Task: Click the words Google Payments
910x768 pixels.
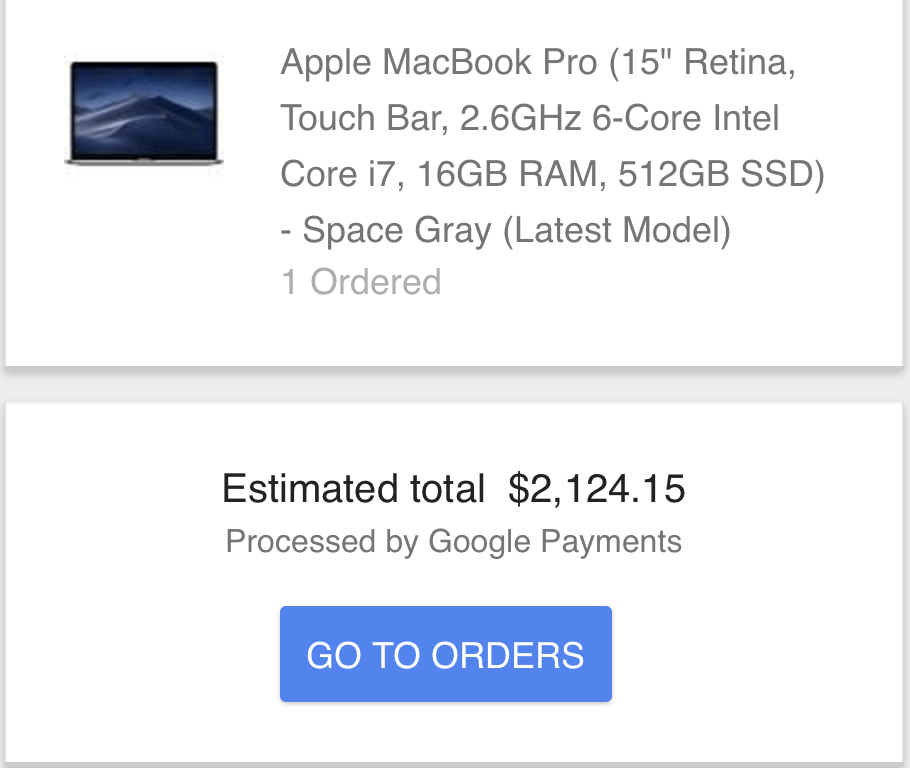Action: click(555, 542)
